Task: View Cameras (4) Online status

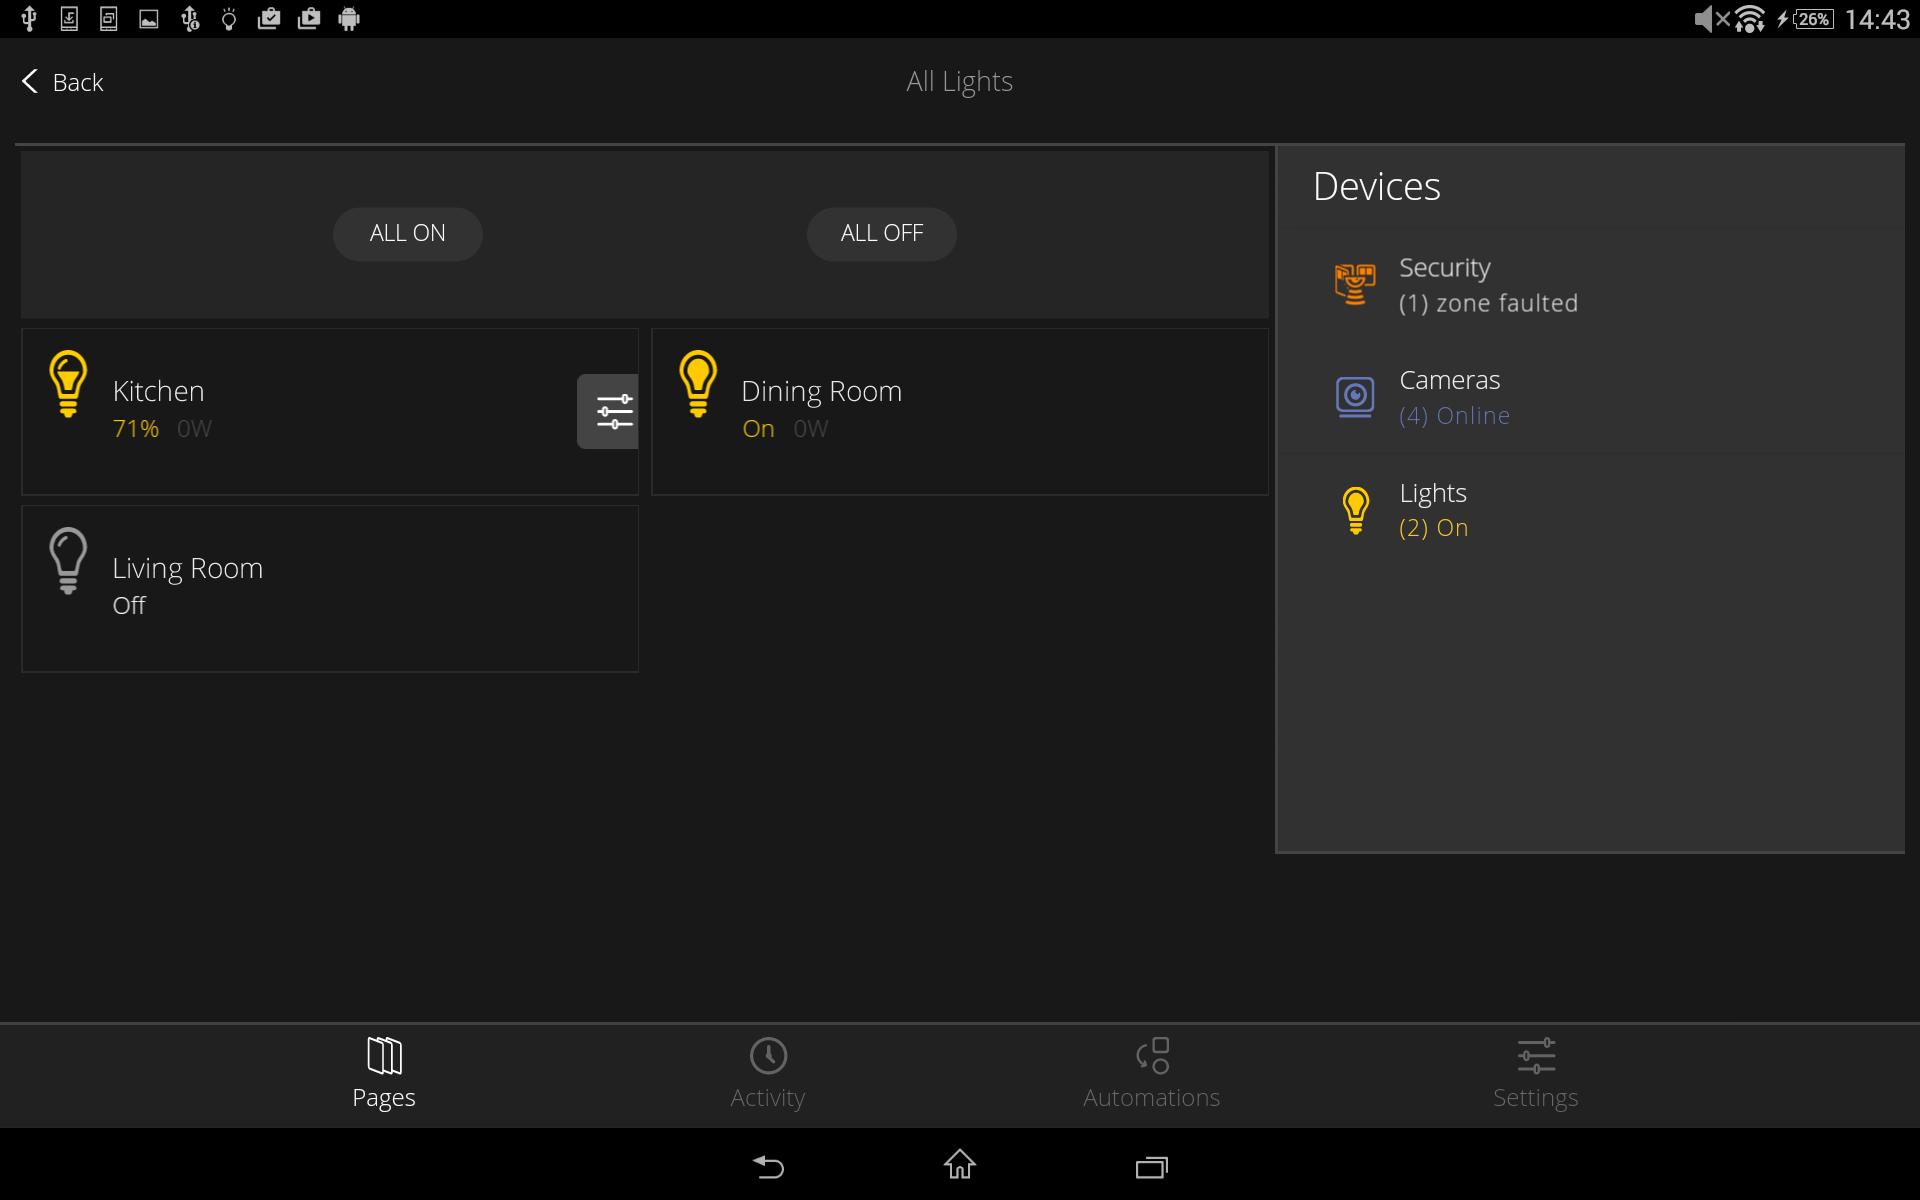Action: [x=1454, y=416]
